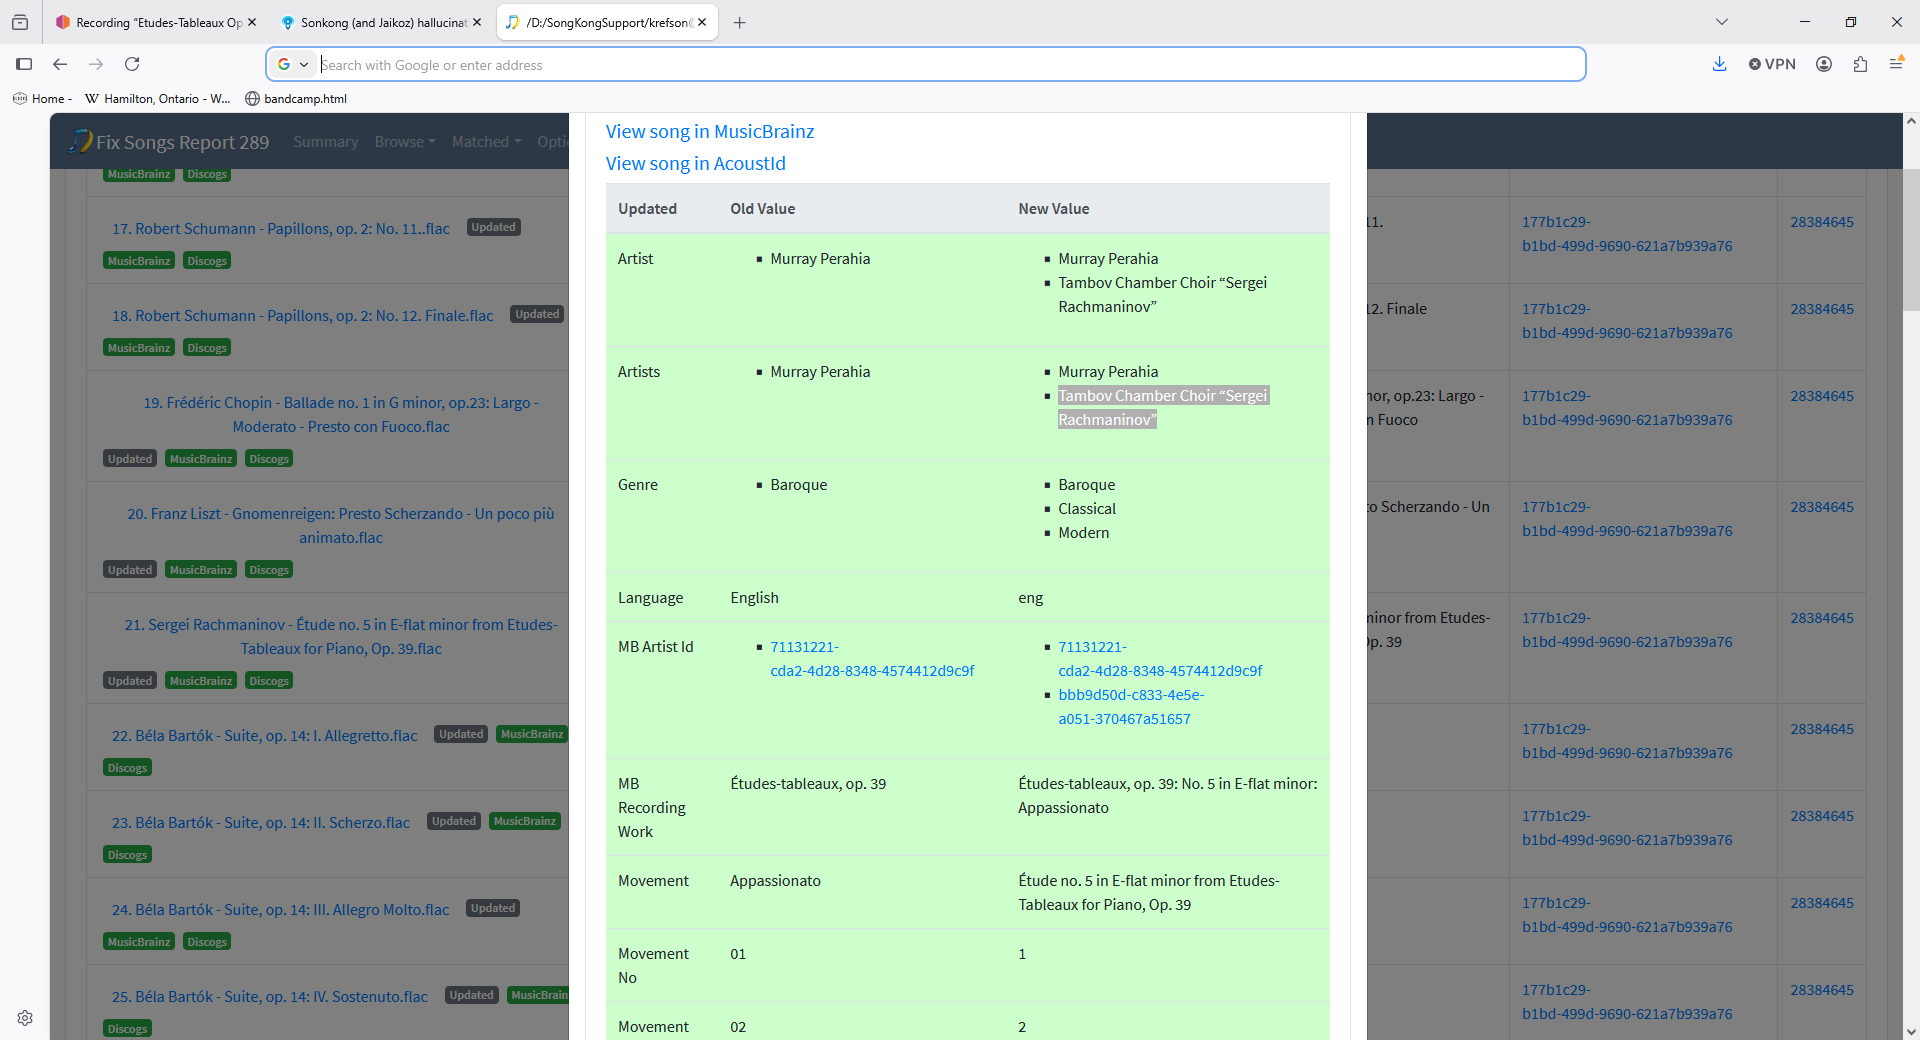Click Discogs badge under Chopin Ballade row
The image size is (1920, 1040).
pyautogui.click(x=269, y=458)
